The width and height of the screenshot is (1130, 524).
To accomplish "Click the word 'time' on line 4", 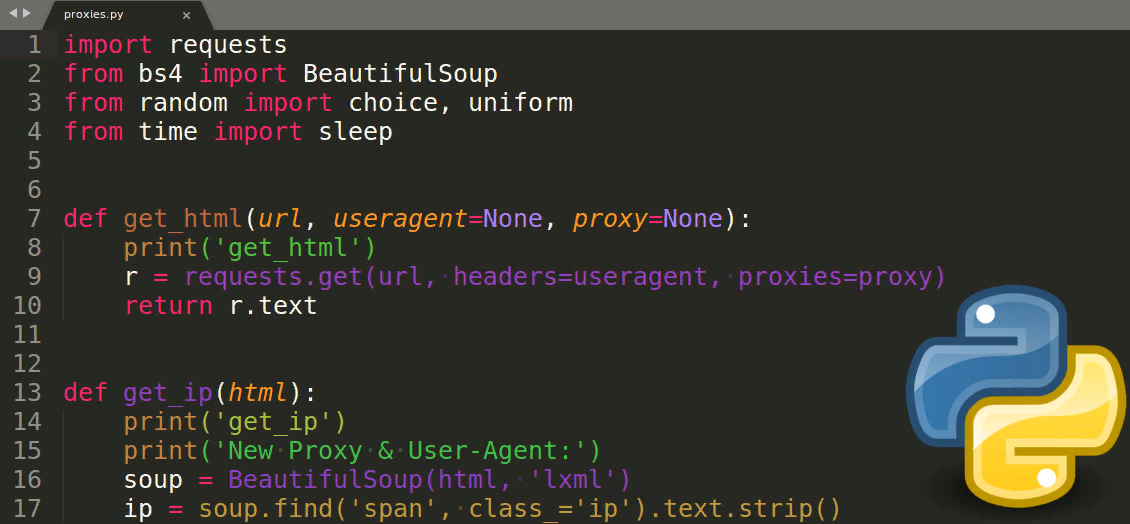I will [168, 132].
